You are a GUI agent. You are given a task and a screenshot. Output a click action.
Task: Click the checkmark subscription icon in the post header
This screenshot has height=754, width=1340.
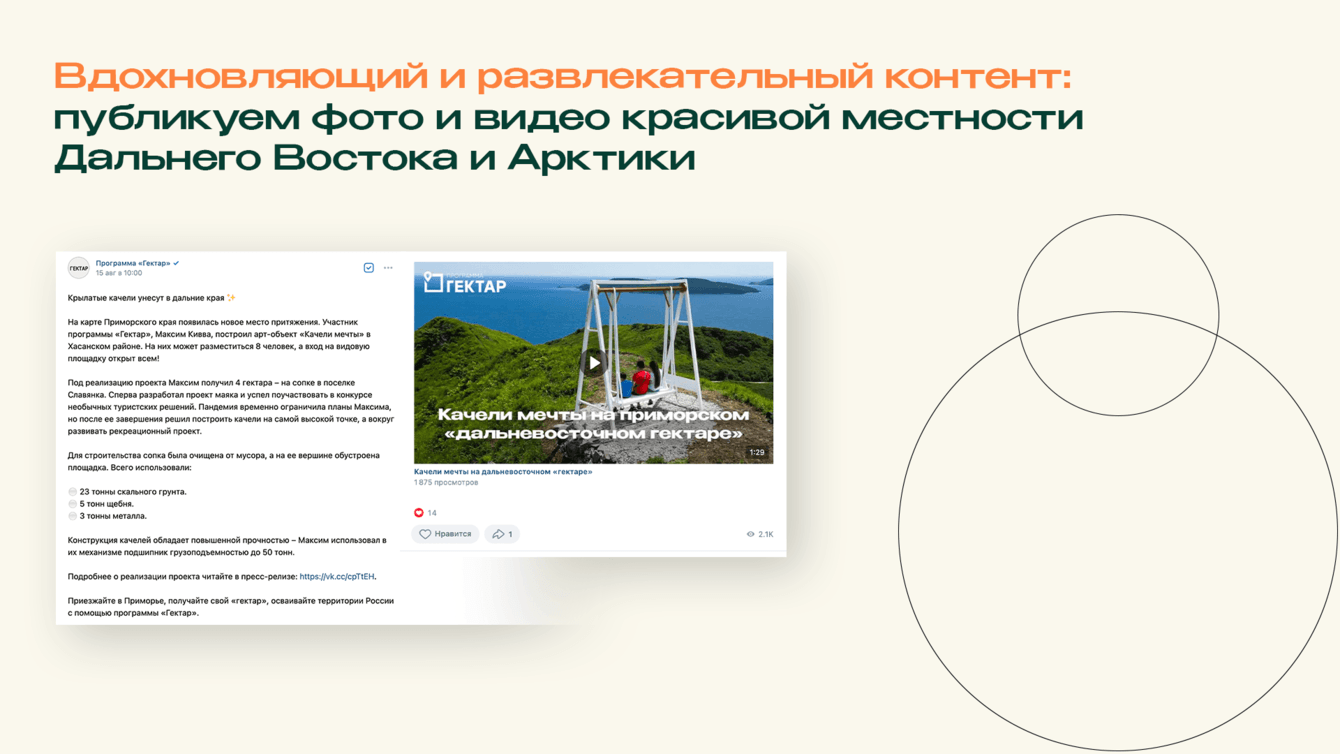click(x=369, y=268)
